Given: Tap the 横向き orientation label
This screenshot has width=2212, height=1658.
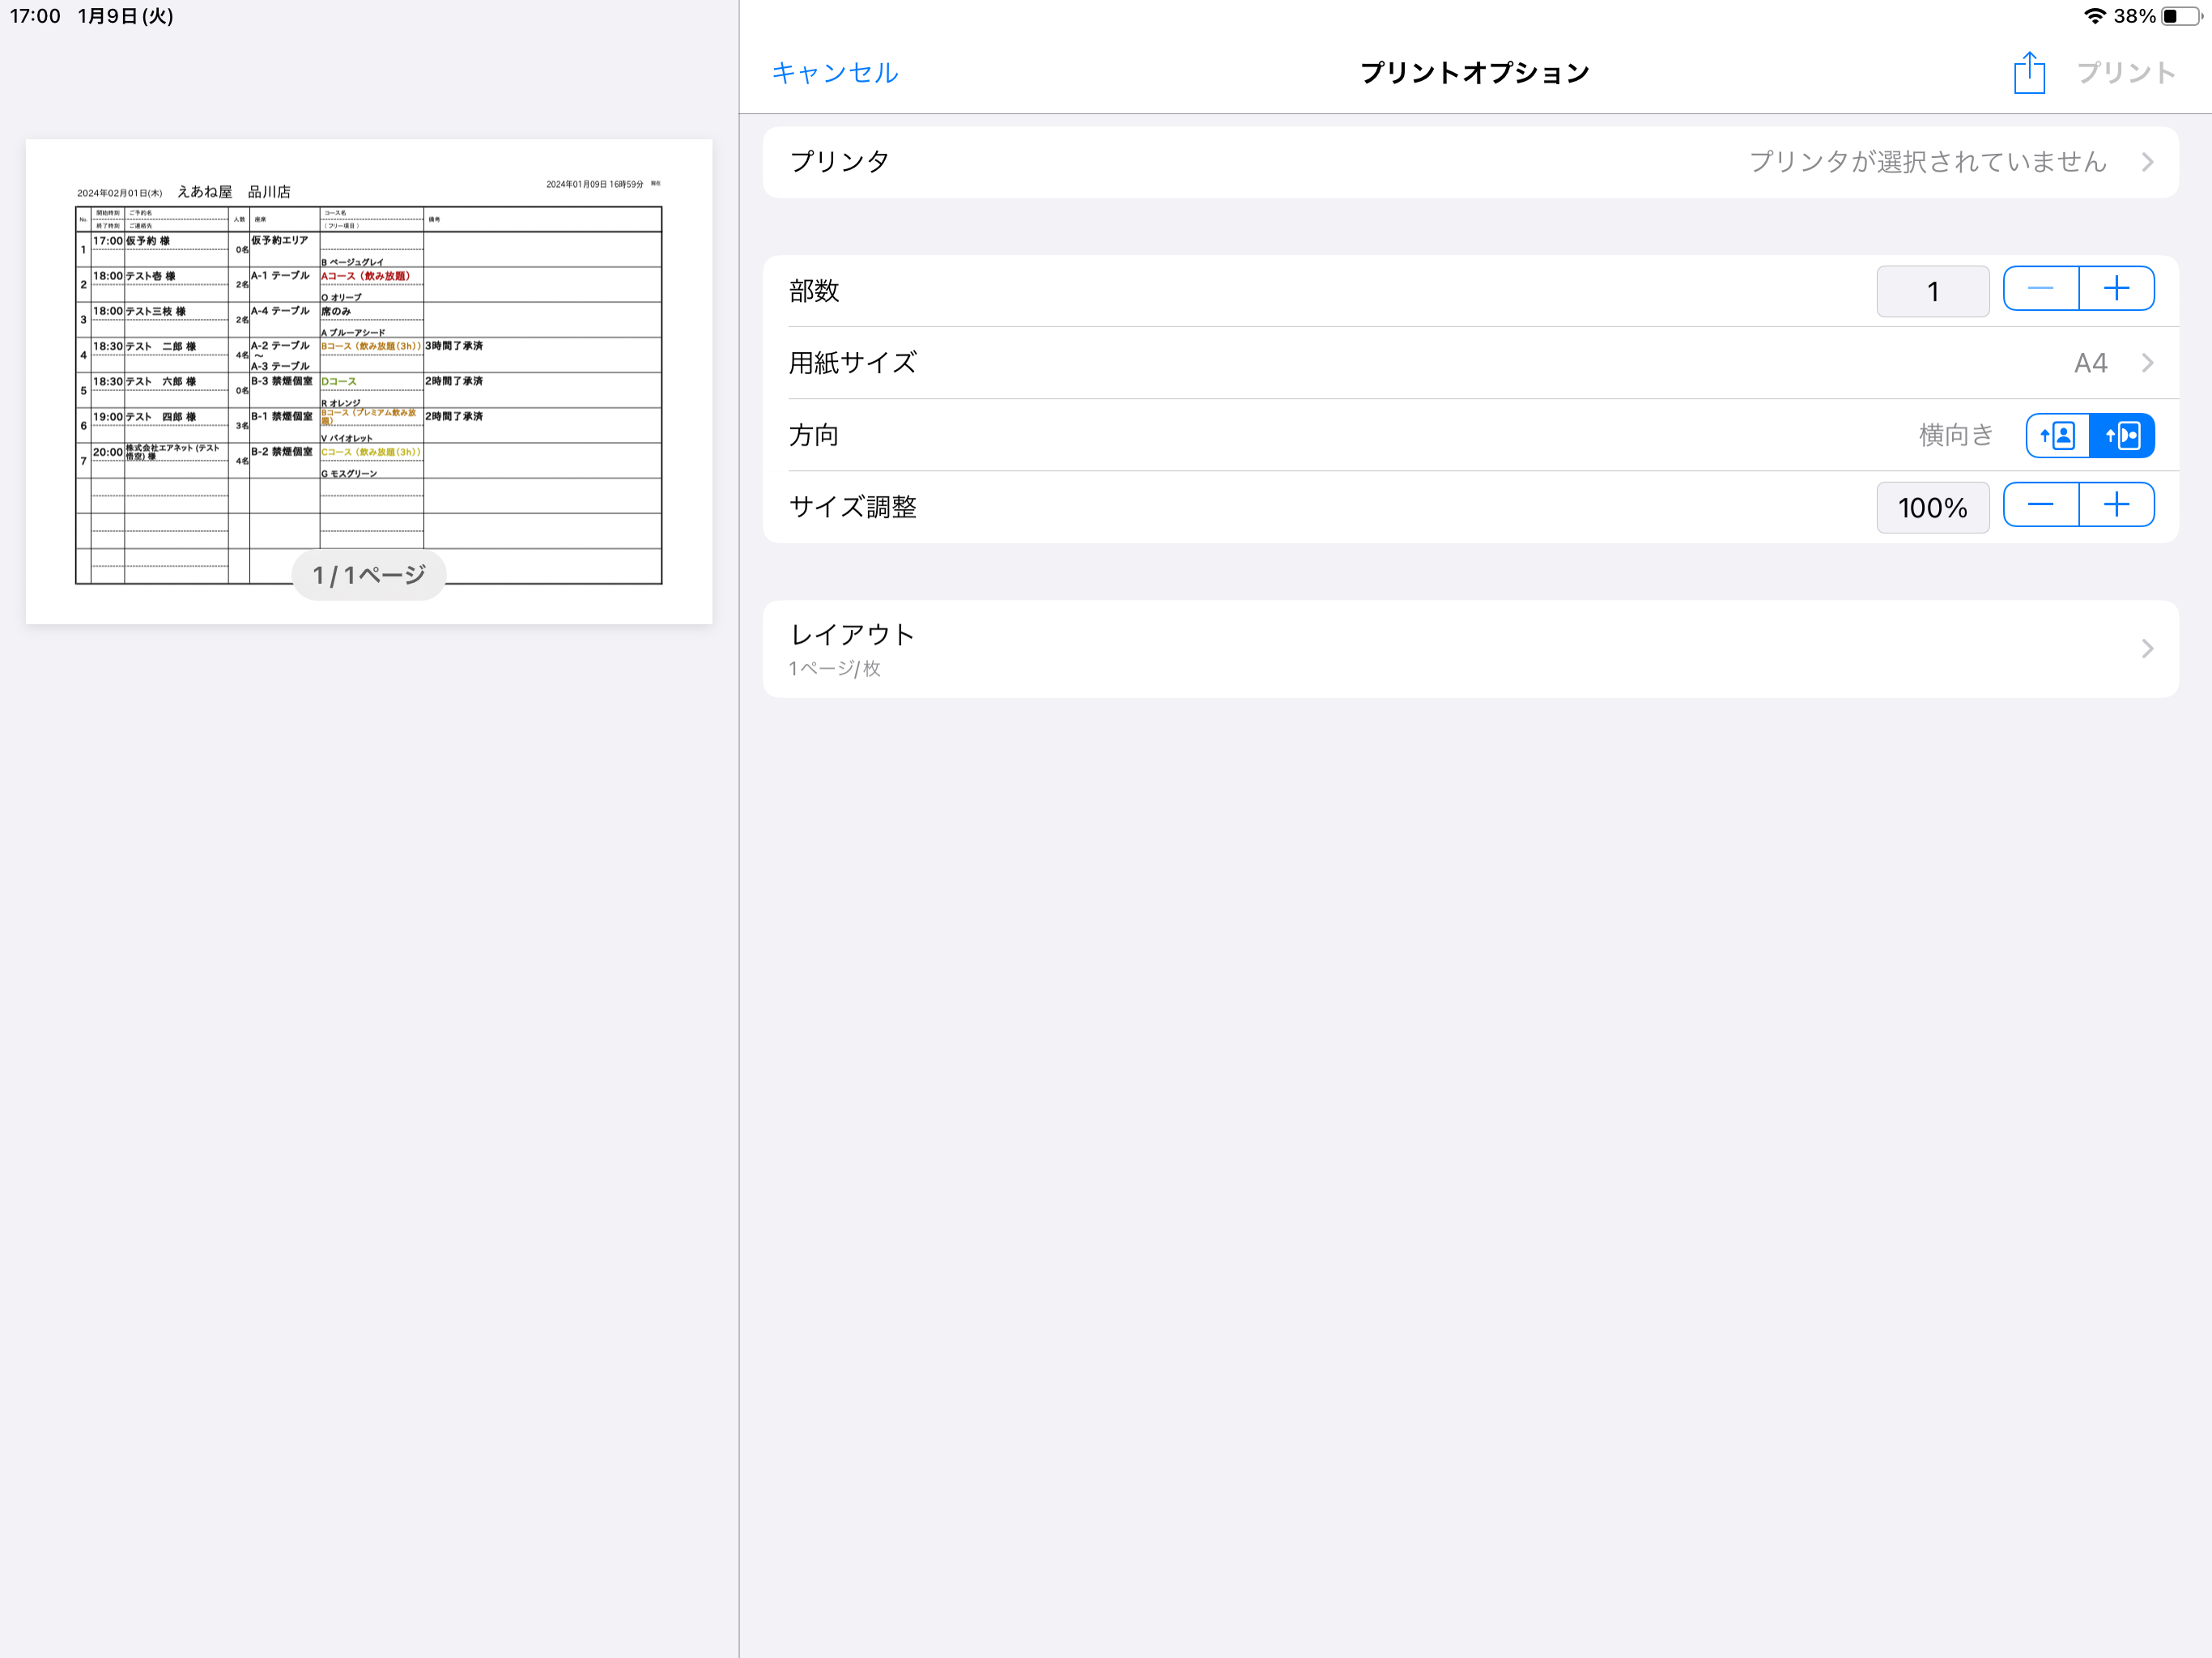Looking at the screenshot, I should [1956, 435].
